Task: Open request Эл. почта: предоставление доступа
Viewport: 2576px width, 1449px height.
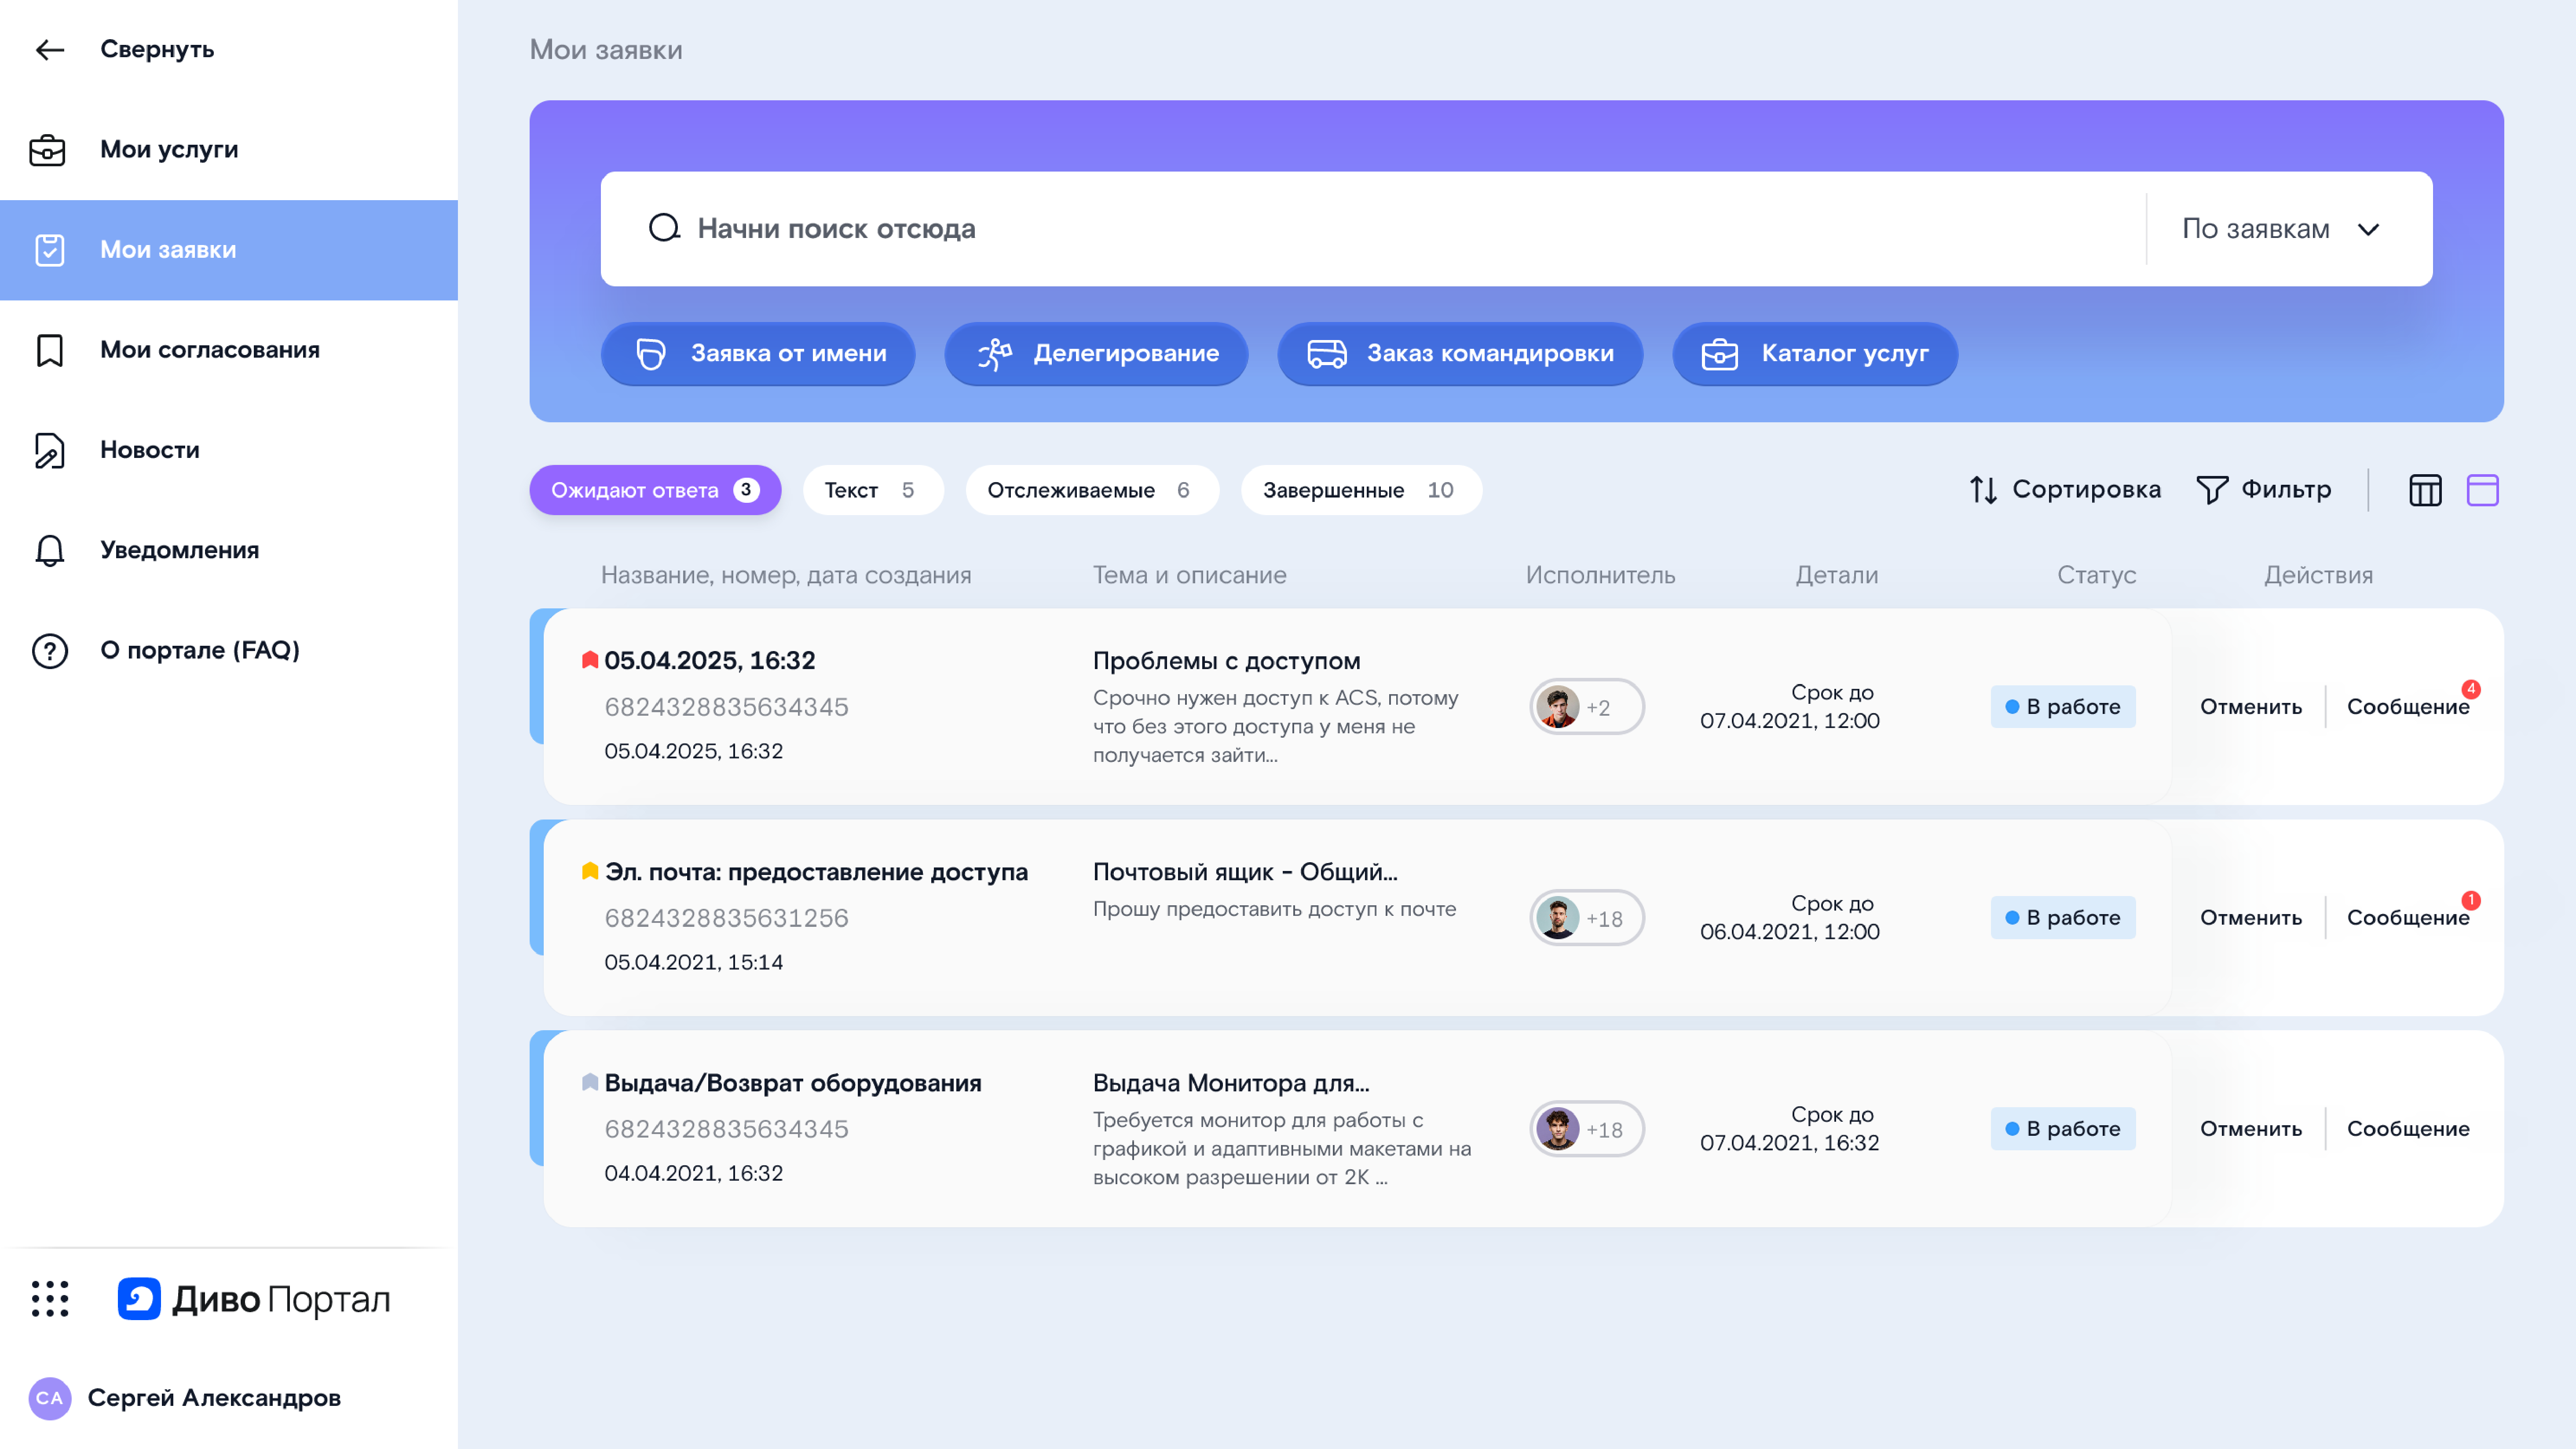Action: [x=816, y=872]
